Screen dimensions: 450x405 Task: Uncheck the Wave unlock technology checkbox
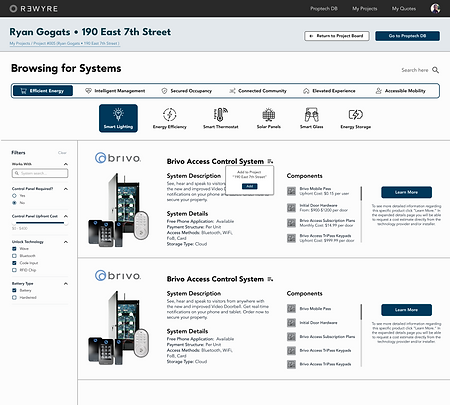tap(14, 249)
